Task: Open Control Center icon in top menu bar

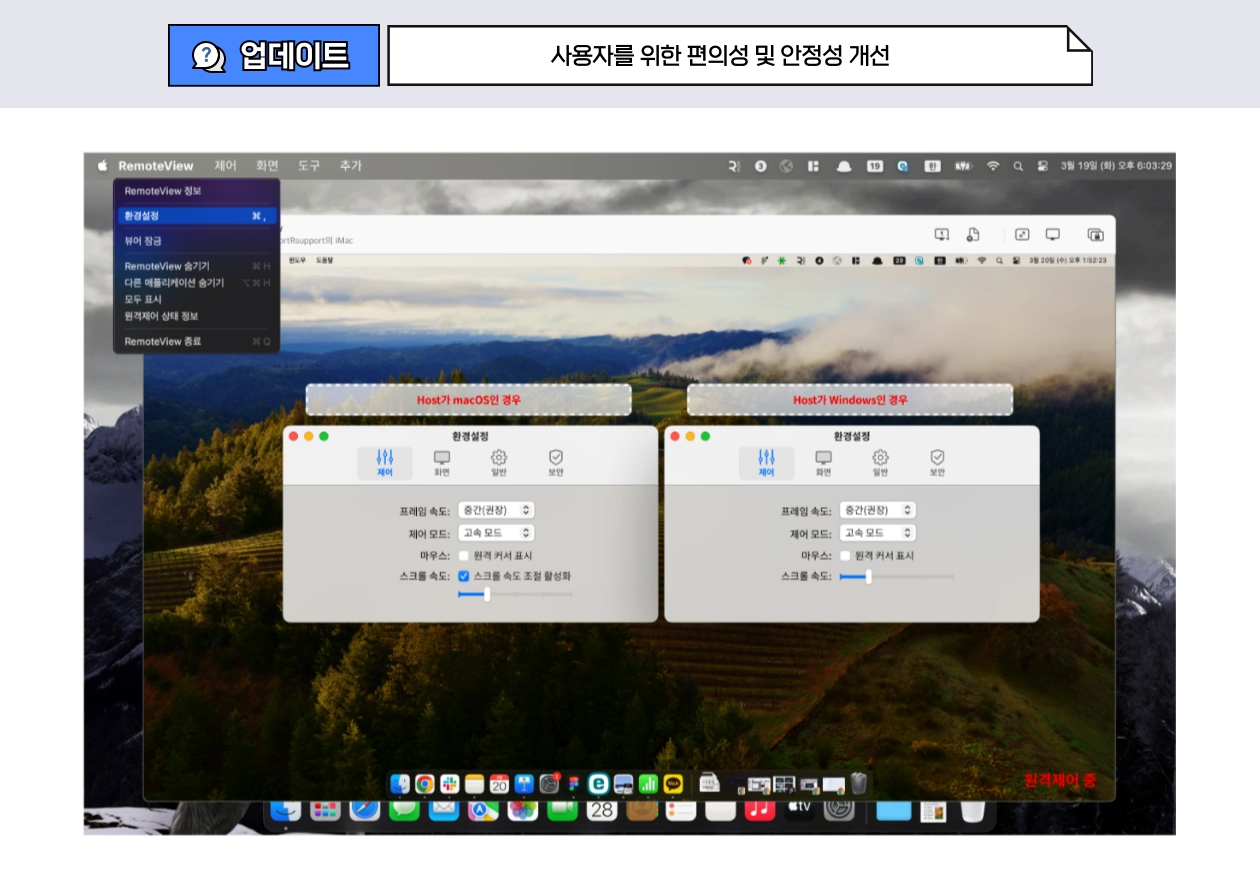Action: coord(1042,166)
